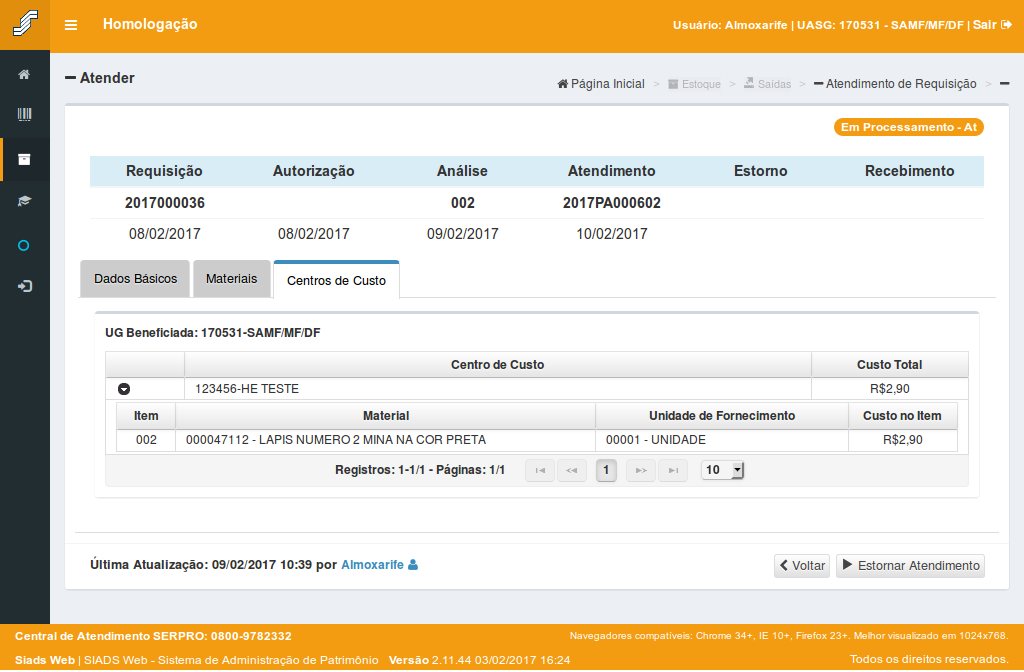1024x672 pixels.
Task: Click the Estoque breadcrumb
Action: 694,84
